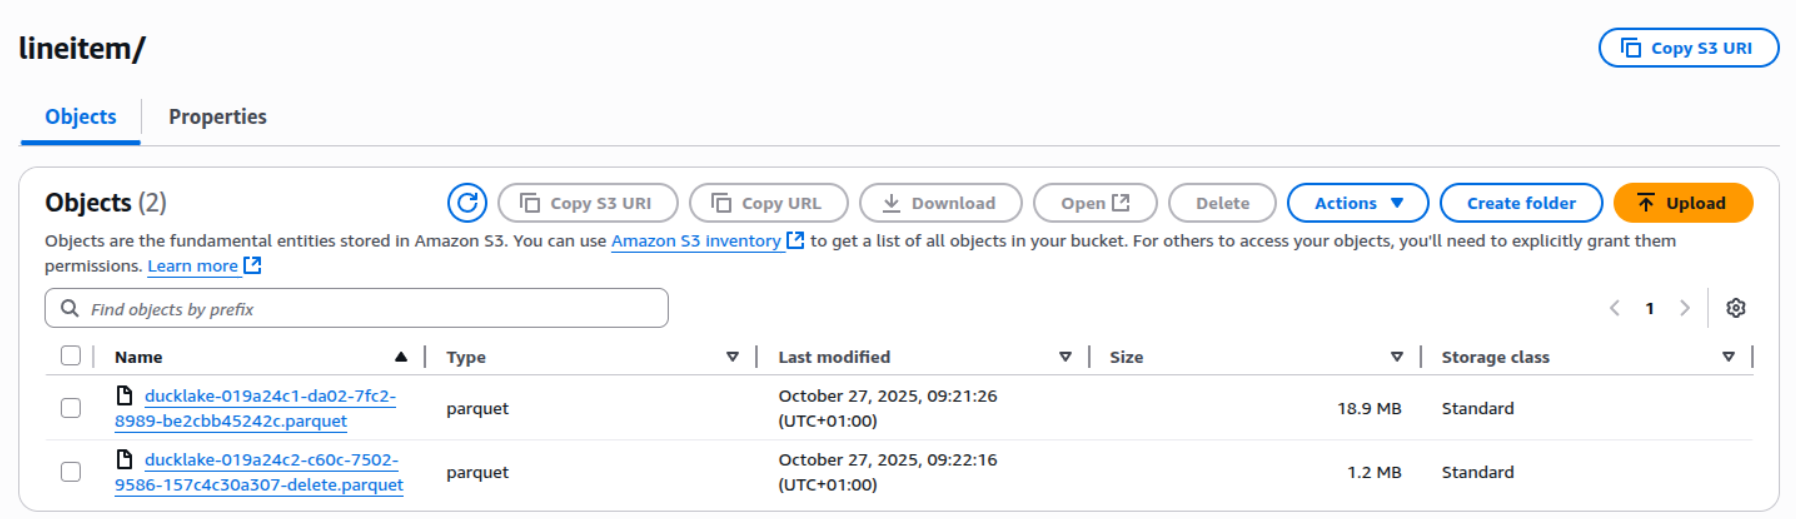This screenshot has width=1796, height=519.
Task: Click external link icon beside Learn more
Action: pos(253,266)
